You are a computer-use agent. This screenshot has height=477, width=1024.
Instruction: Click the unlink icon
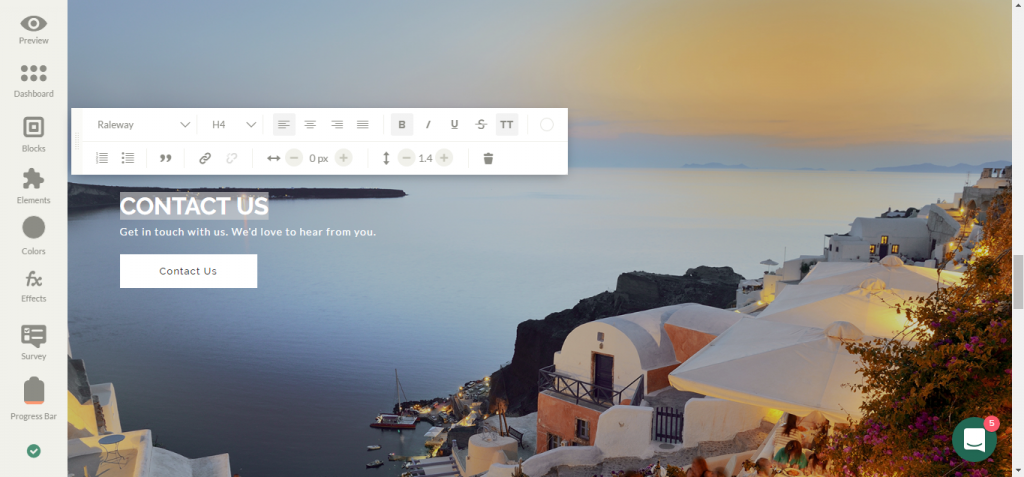pyautogui.click(x=231, y=158)
